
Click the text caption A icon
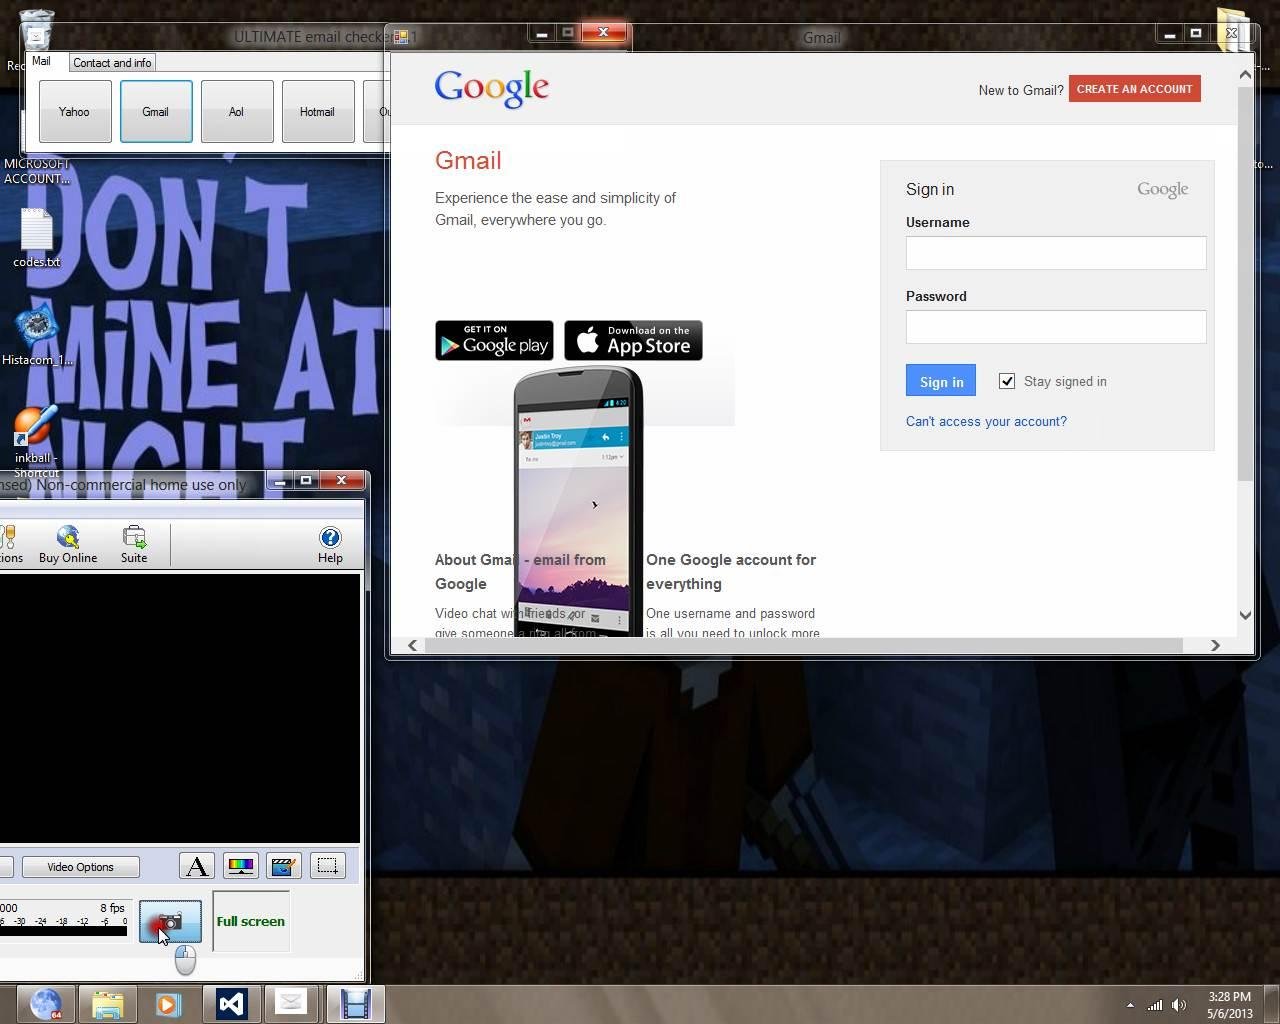[x=197, y=866]
